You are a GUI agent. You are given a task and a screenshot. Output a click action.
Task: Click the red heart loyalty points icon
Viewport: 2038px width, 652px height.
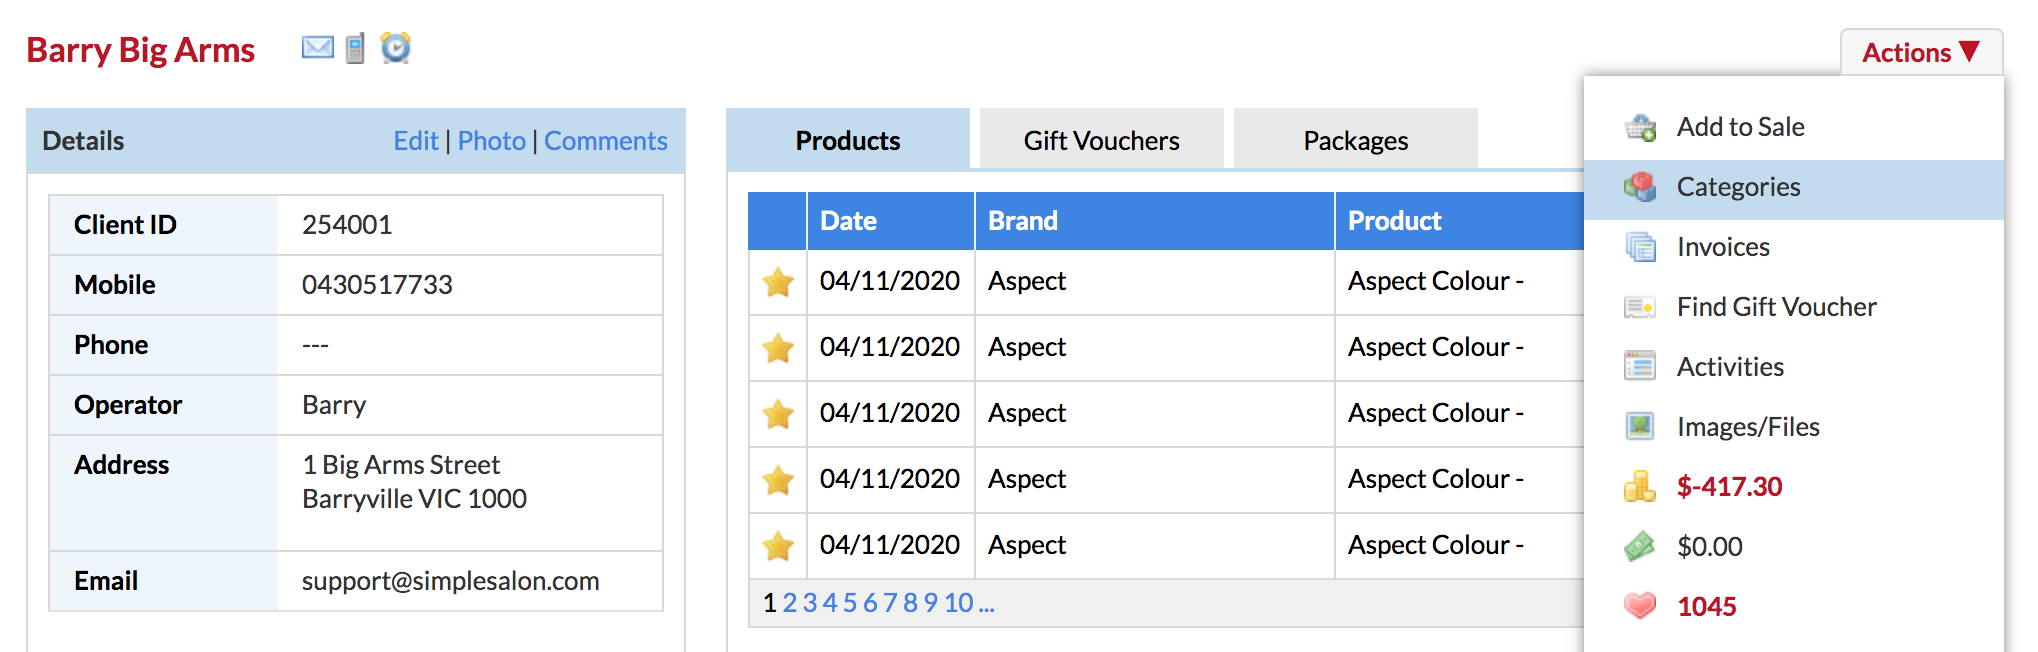click(1640, 606)
